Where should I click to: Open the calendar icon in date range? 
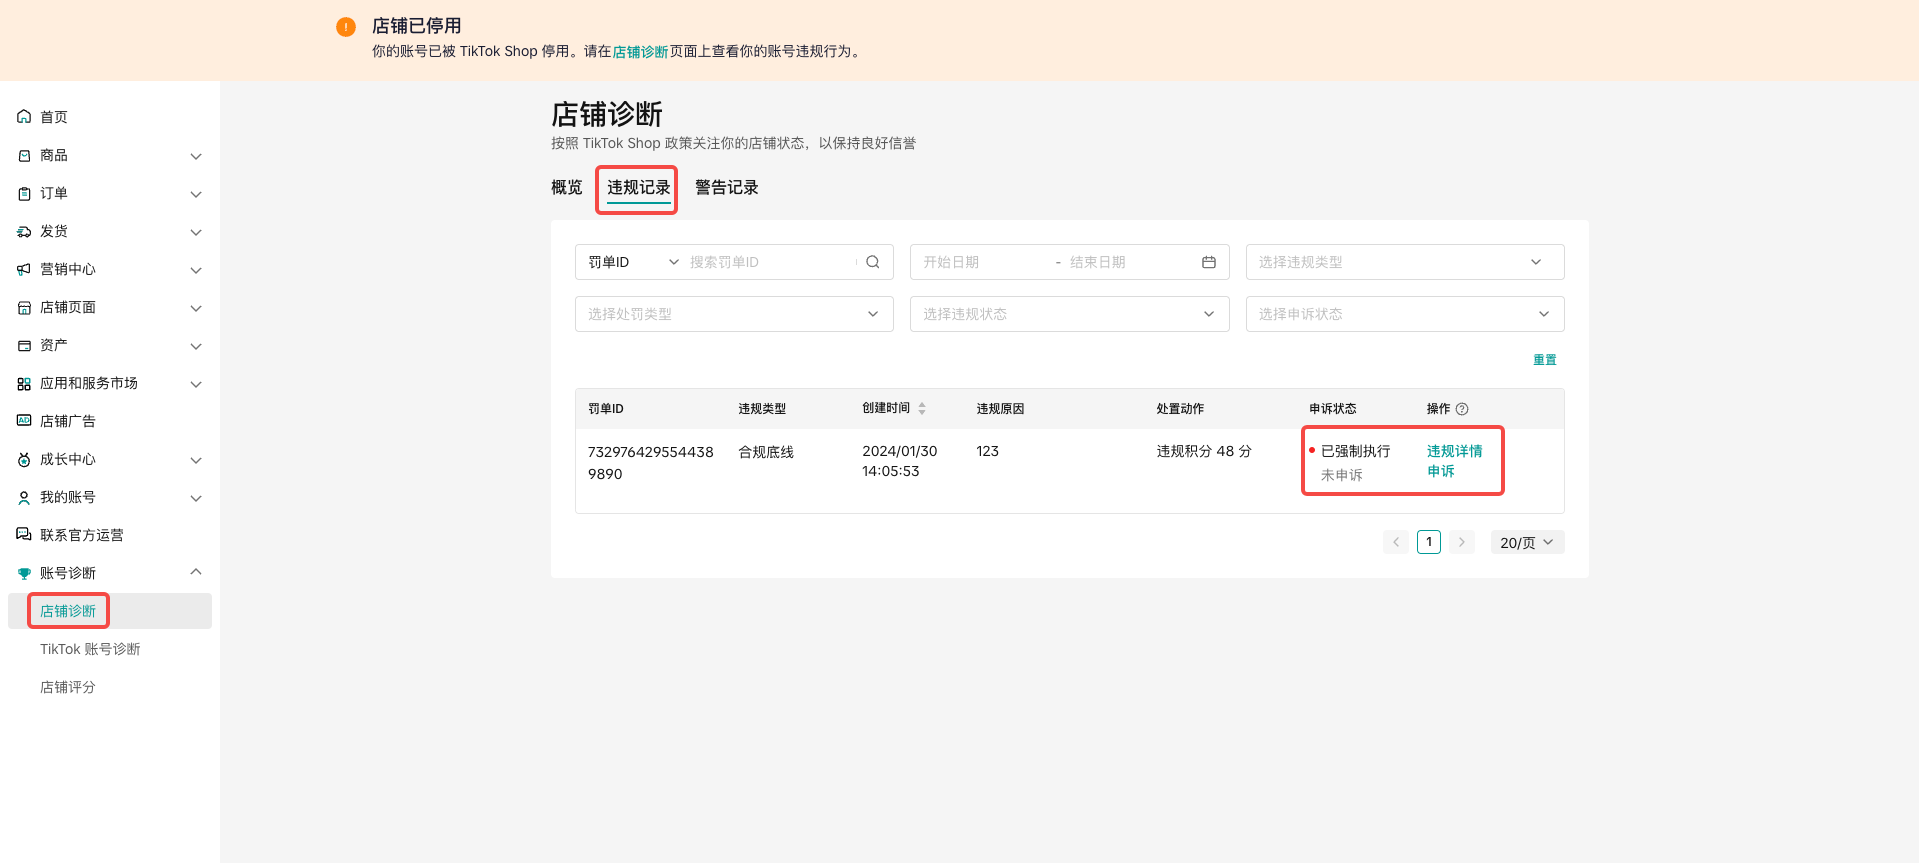(1208, 262)
